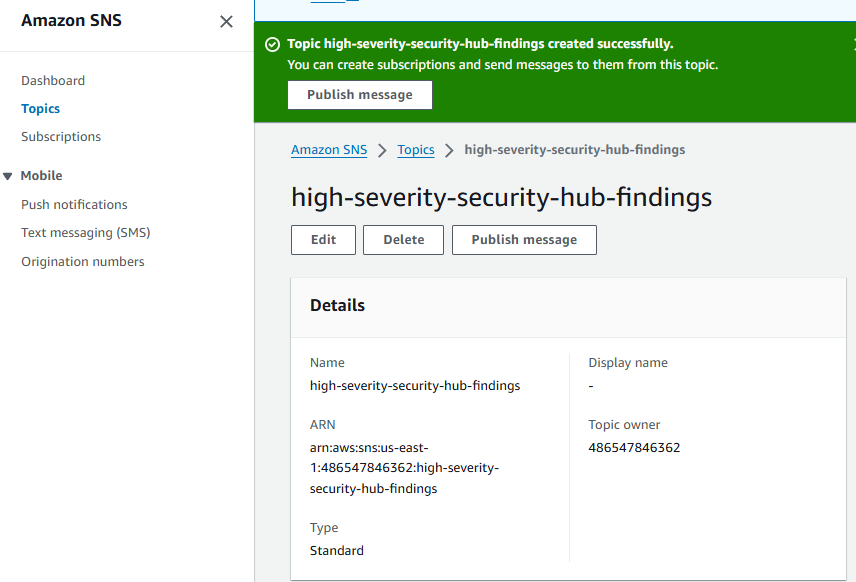Click the Edit topic button
This screenshot has height=582, width=856.
coord(323,240)
